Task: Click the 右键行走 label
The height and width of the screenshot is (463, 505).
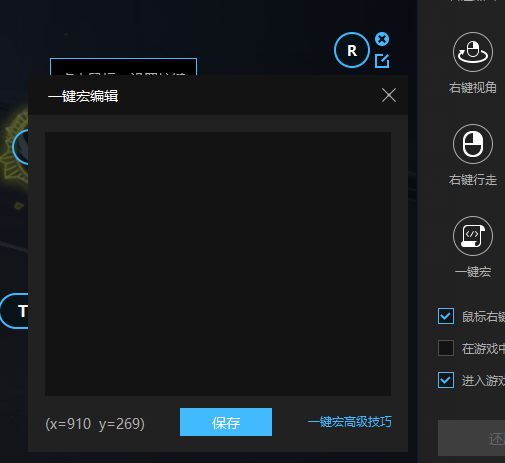Action: pyautogui.click(x=473, y=180)
